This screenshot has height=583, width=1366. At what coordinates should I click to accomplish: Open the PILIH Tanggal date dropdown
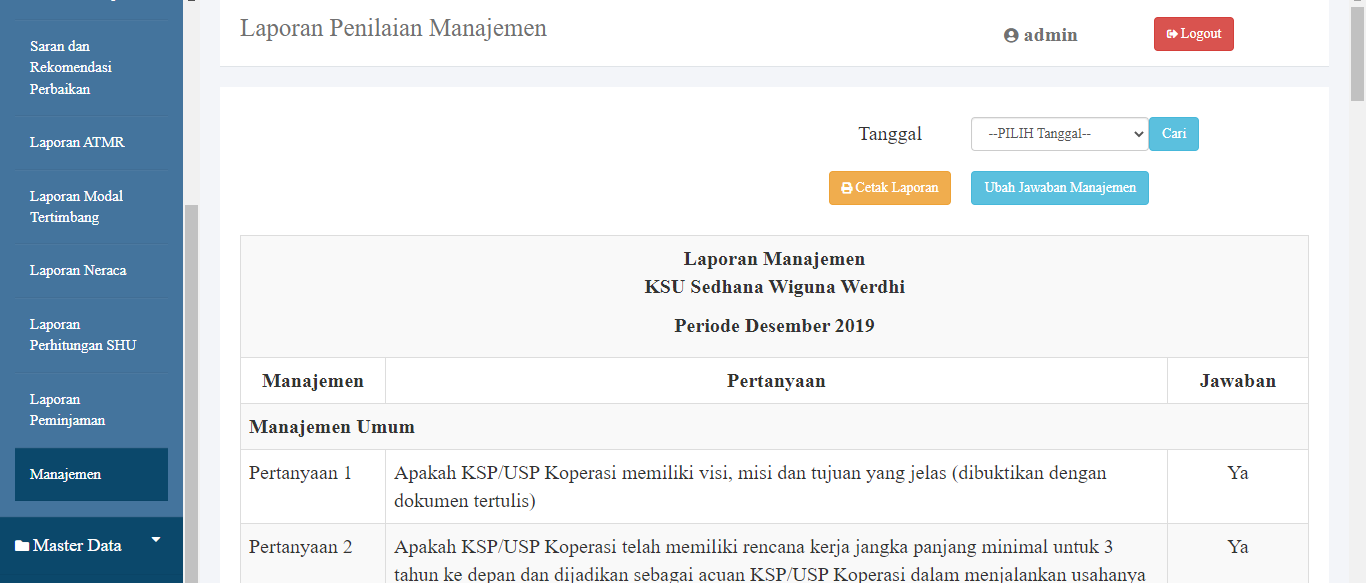1059,134
